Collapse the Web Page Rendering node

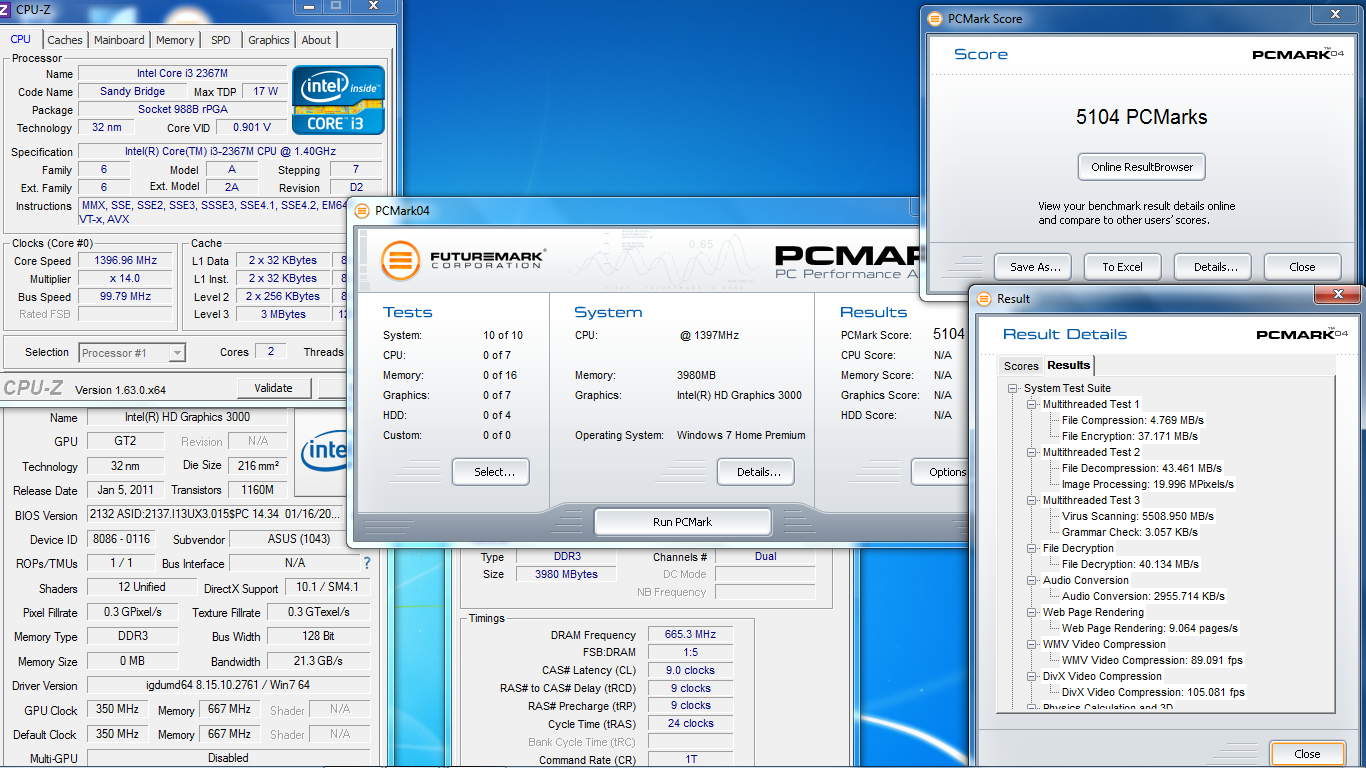(1033, 612)
